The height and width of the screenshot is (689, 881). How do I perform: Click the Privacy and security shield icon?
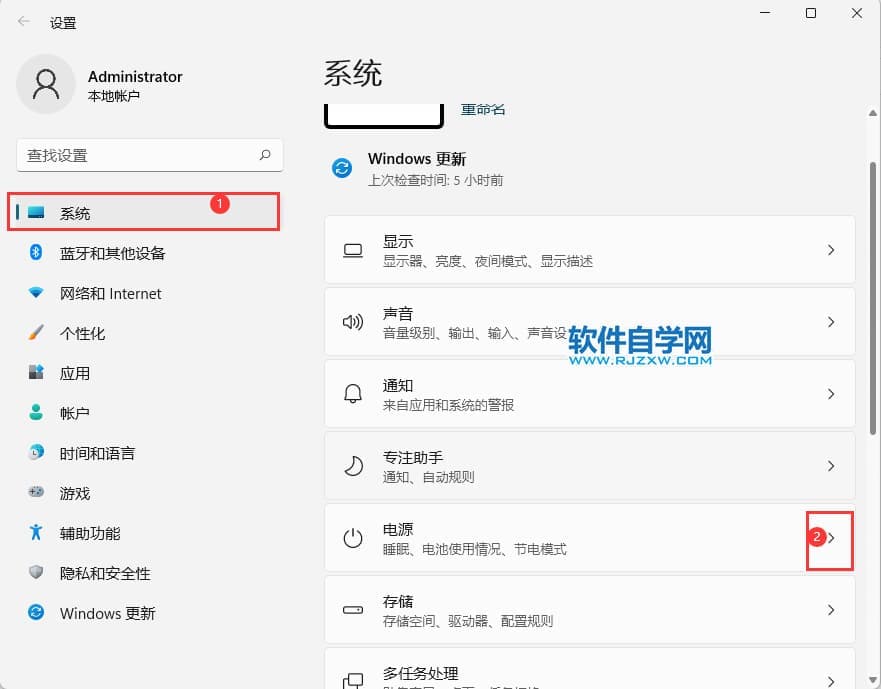pos(36,573)
